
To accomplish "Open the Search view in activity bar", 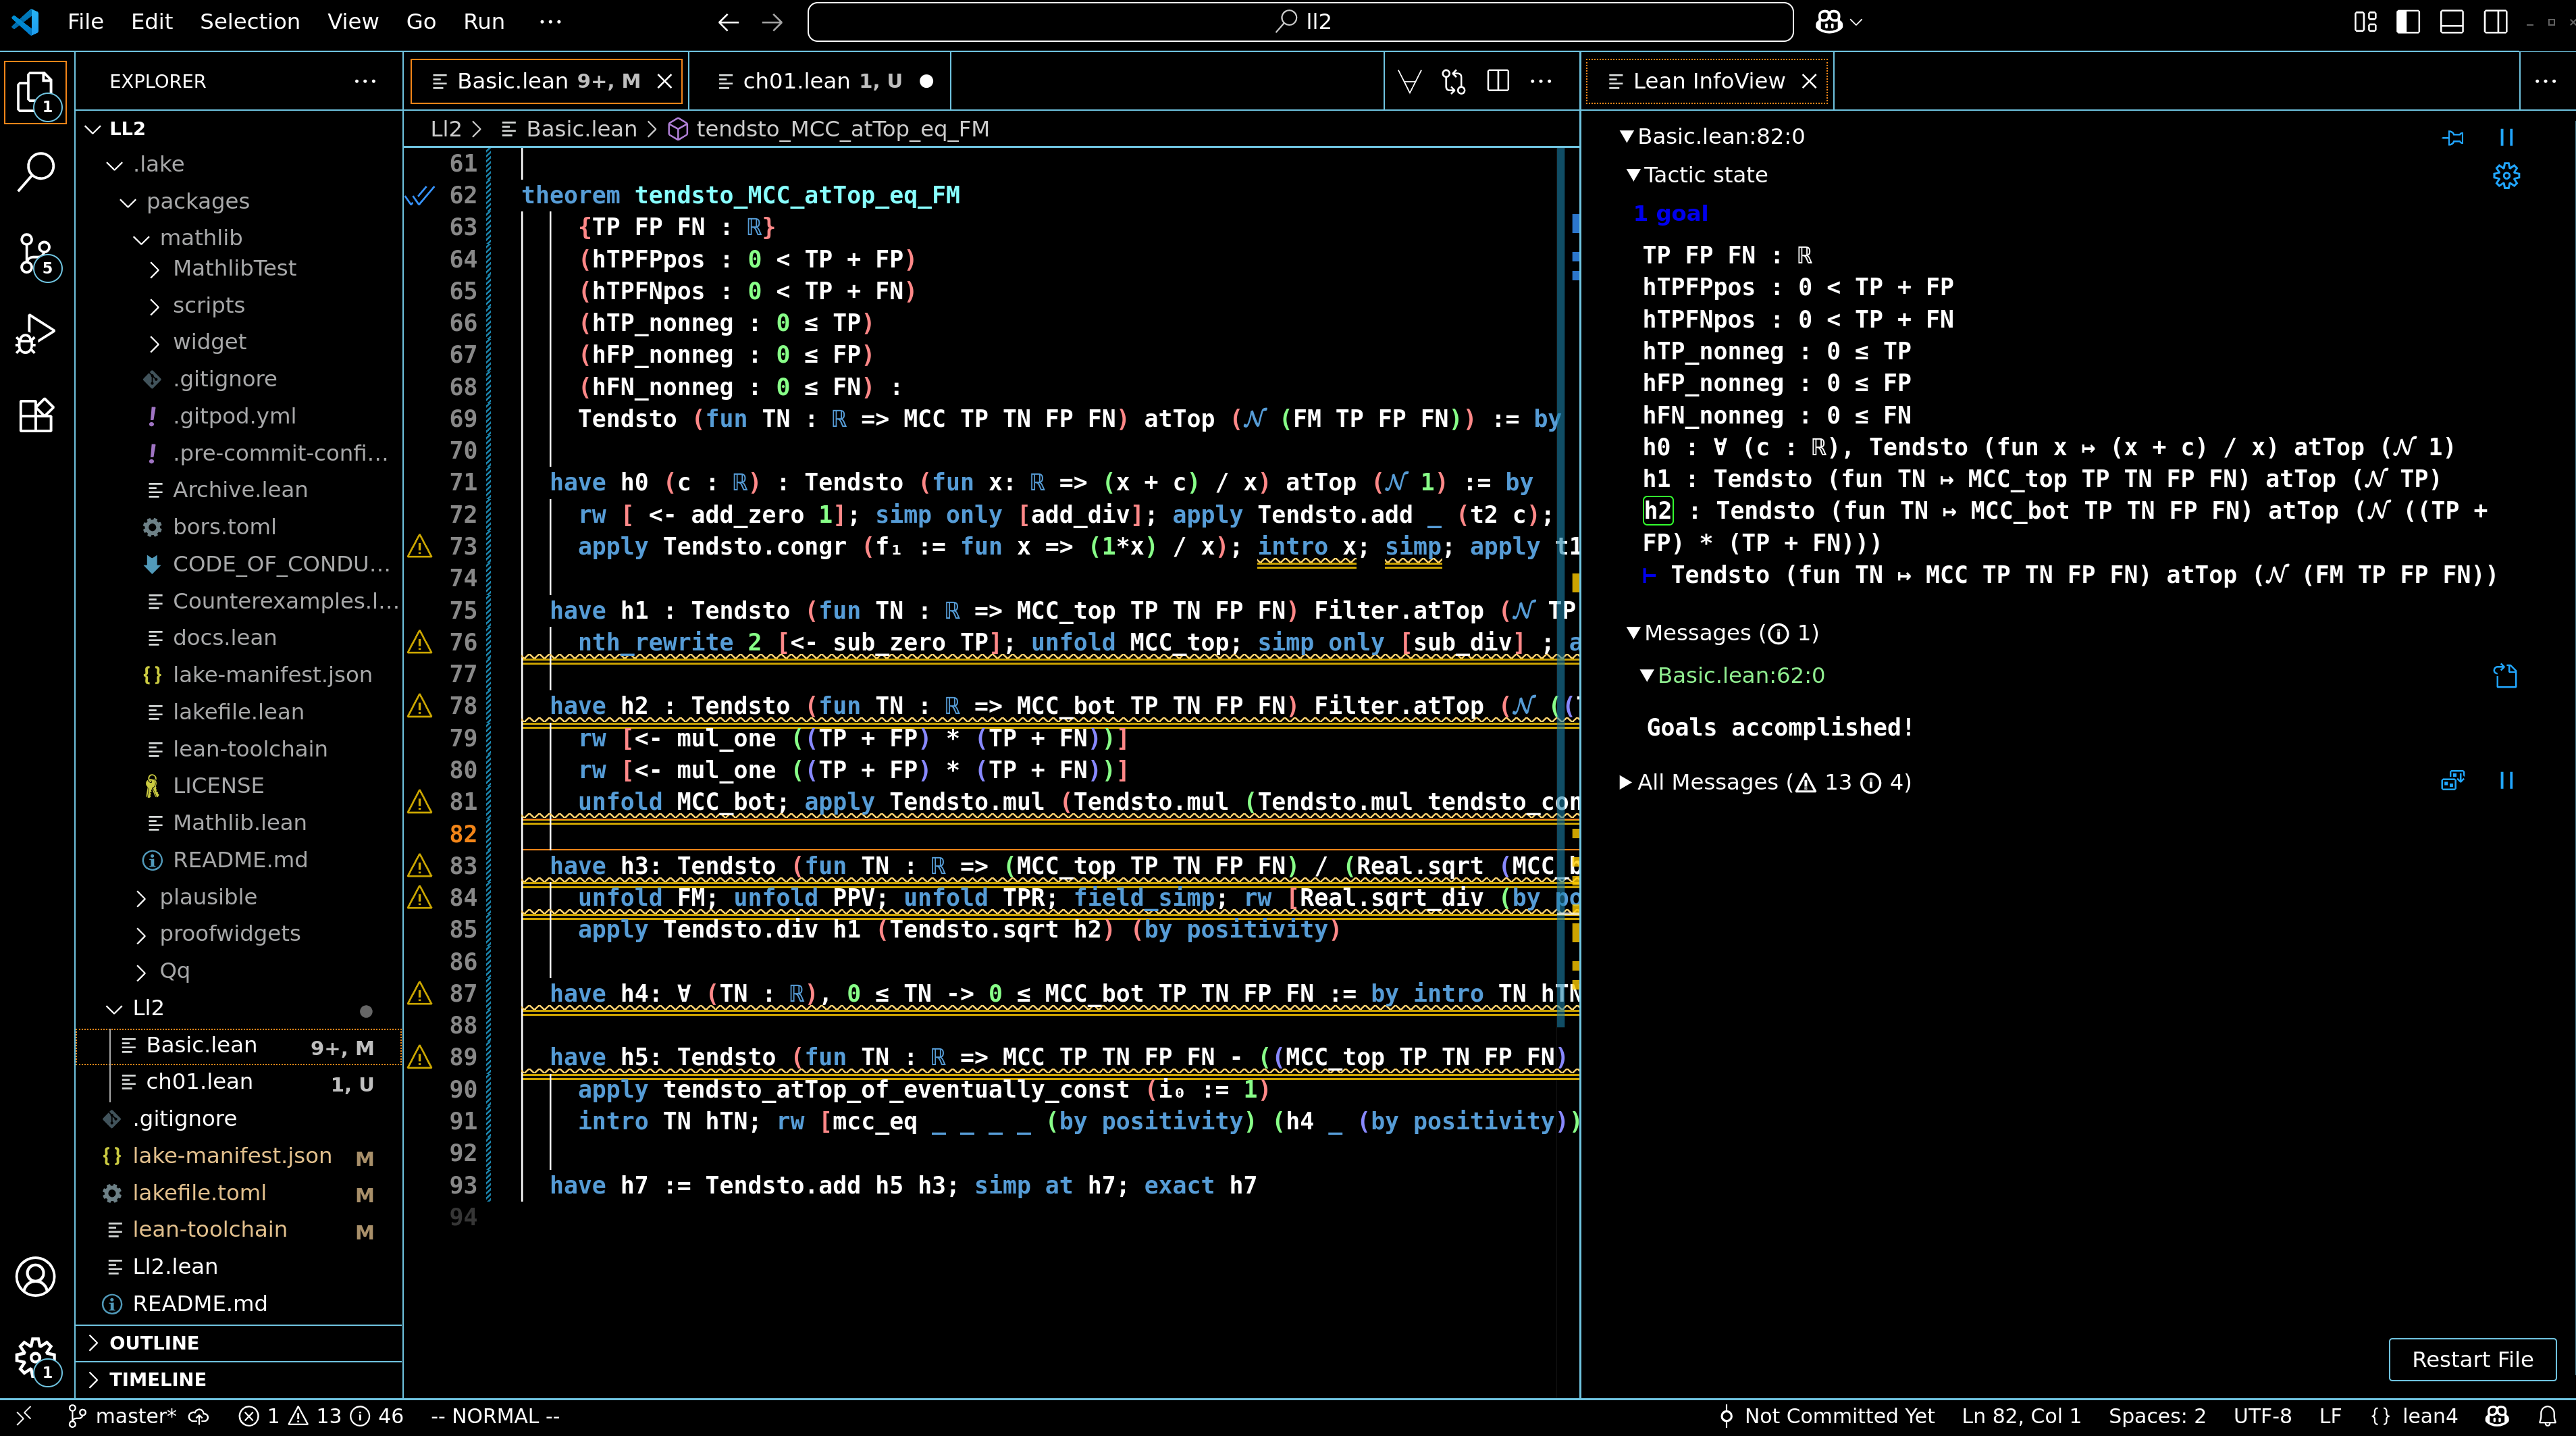I will point(36,171).
